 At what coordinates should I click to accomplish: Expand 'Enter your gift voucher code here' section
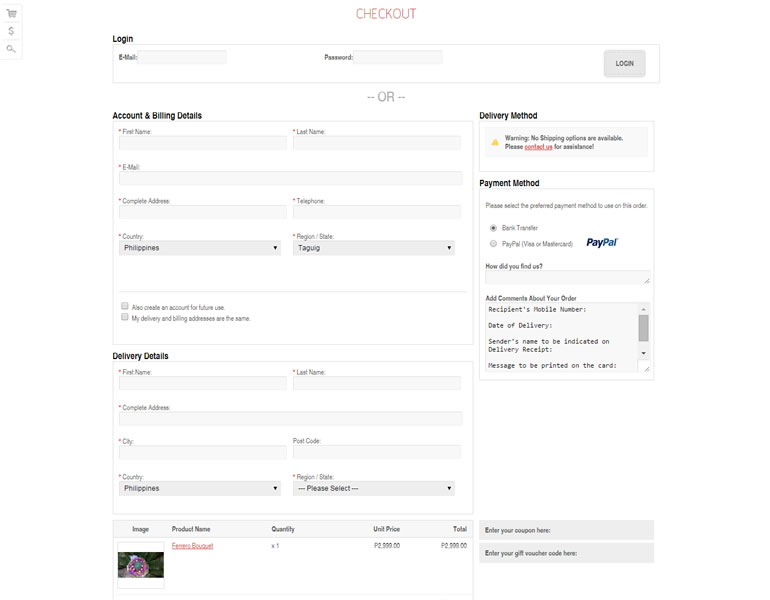[x=566, y=553]
